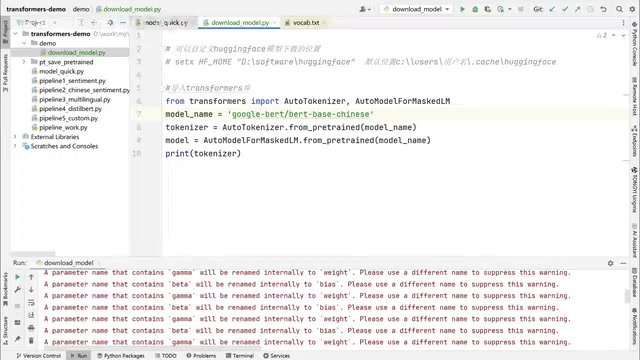Run download_model with the green play button
The height and width of the screenshot is (360, 640).
pyautogui.click(x=462, y=9)
